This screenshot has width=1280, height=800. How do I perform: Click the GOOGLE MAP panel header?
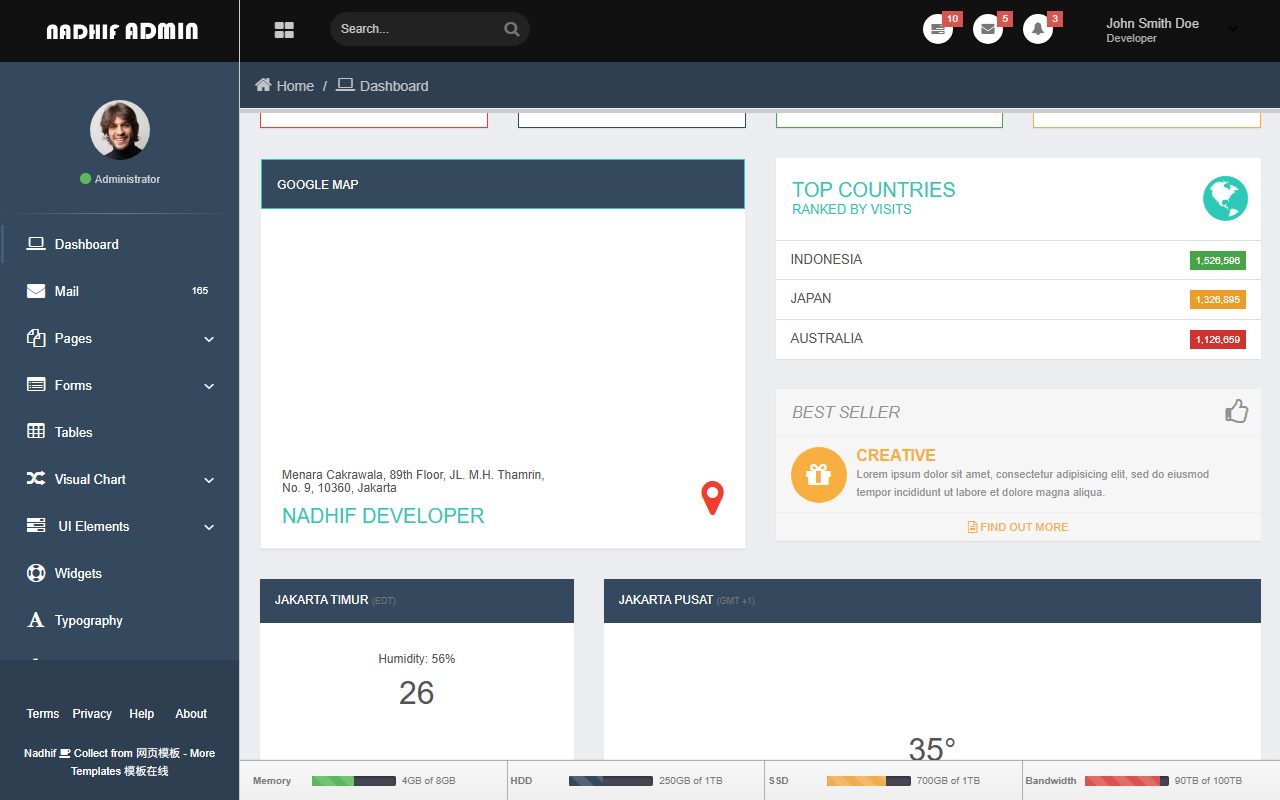503,184
